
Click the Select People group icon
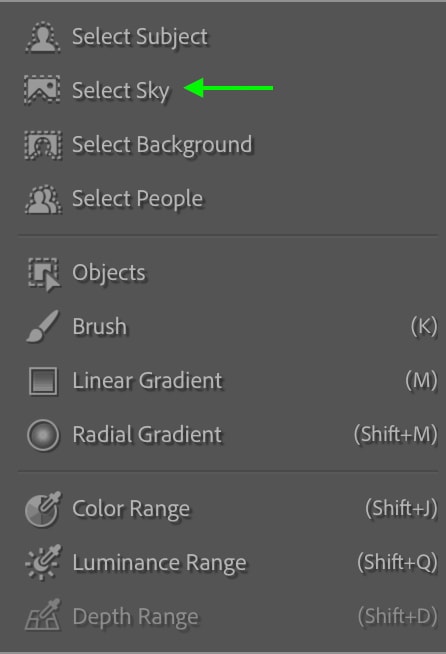[43, 199]
